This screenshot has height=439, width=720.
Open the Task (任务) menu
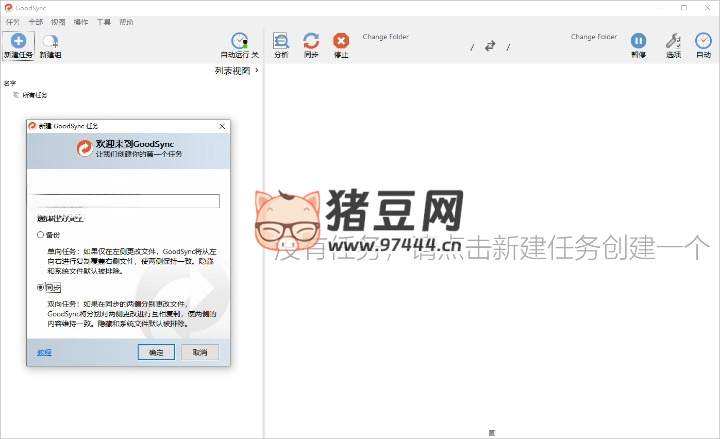click(x=12, y=22)
